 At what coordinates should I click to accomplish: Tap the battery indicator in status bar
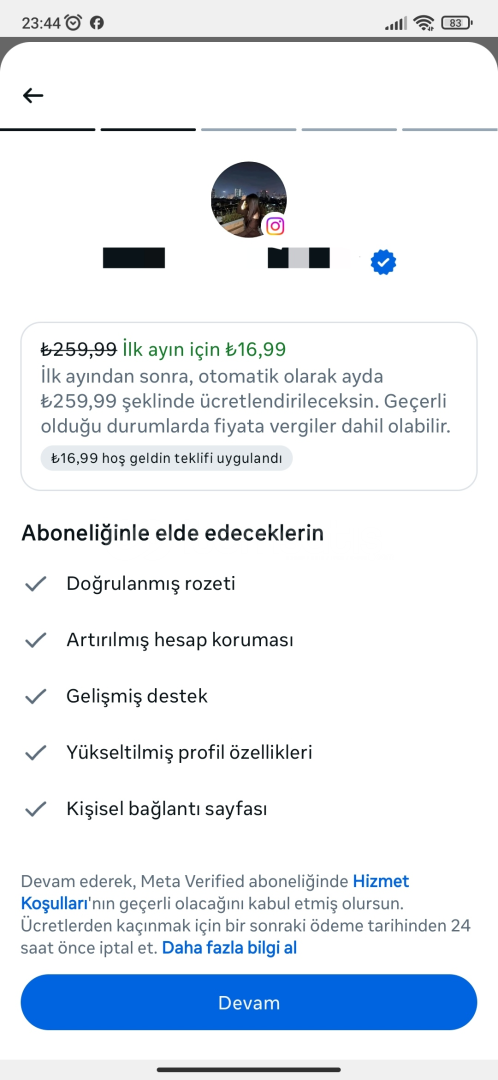pyautogui.click(x=457, y=23)
